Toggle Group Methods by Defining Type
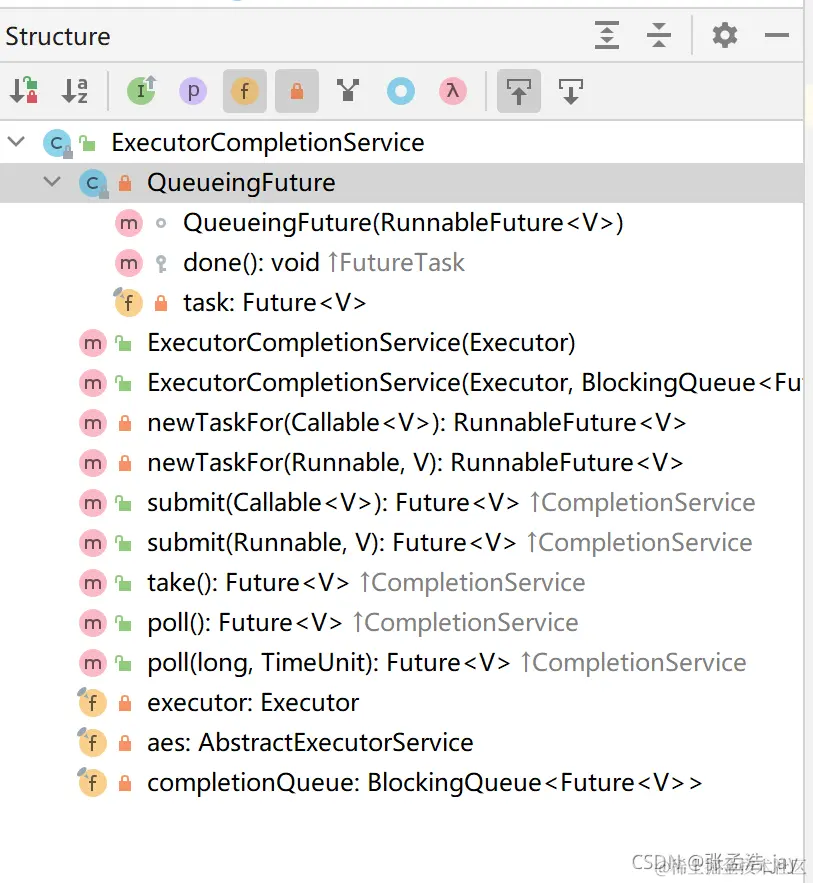Screen dimensions: 813x883 tap(348, 91)
